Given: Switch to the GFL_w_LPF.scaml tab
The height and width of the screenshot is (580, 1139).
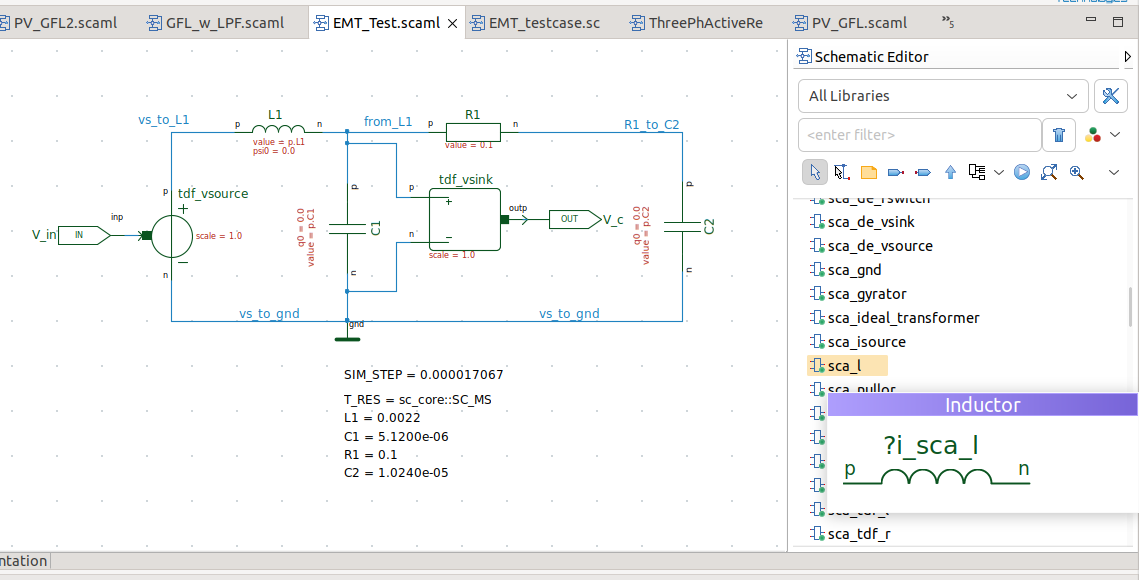Looking at the screenshot, I should click(216, 23).
